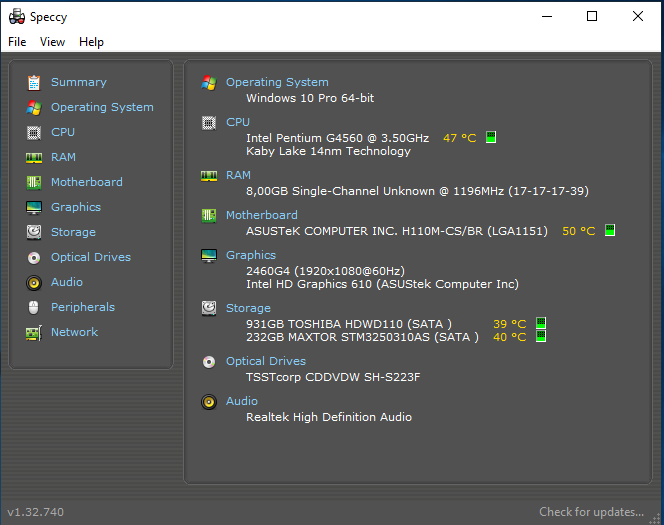664x525 pixels.
Task: Click the window resize grip corner
Action: [656, 518]
